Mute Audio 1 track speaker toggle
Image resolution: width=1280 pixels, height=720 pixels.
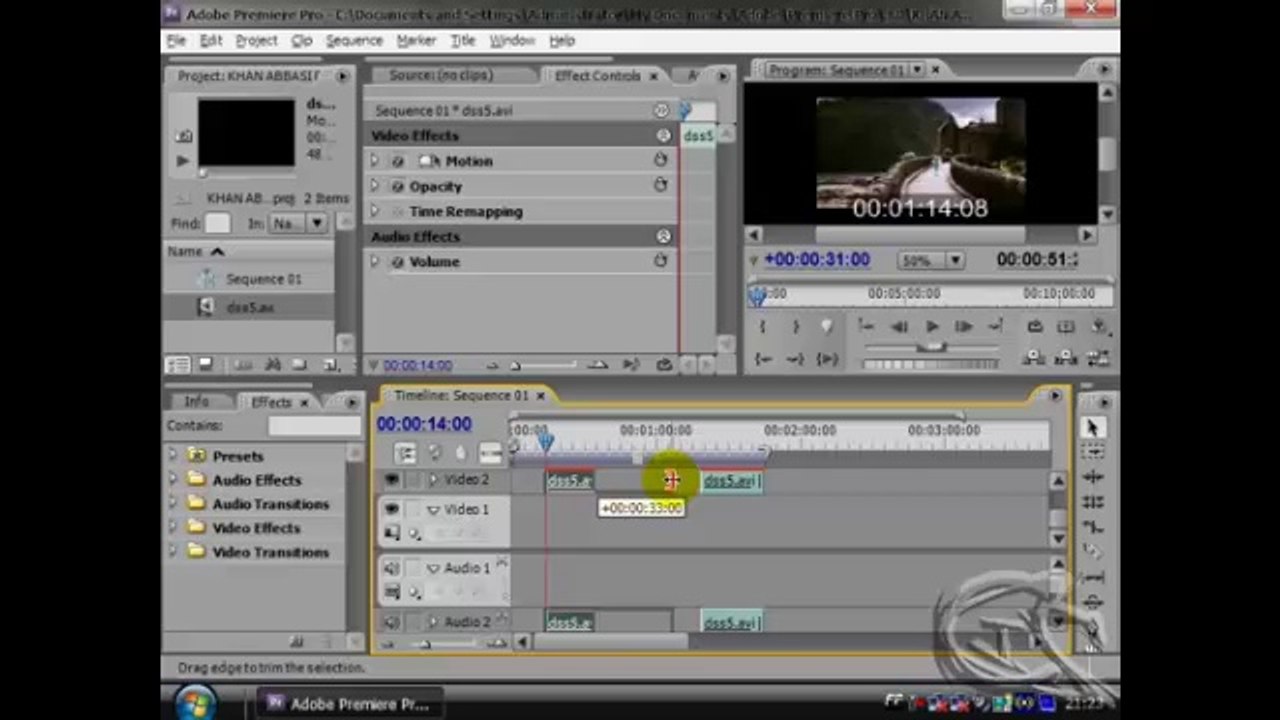391,568
